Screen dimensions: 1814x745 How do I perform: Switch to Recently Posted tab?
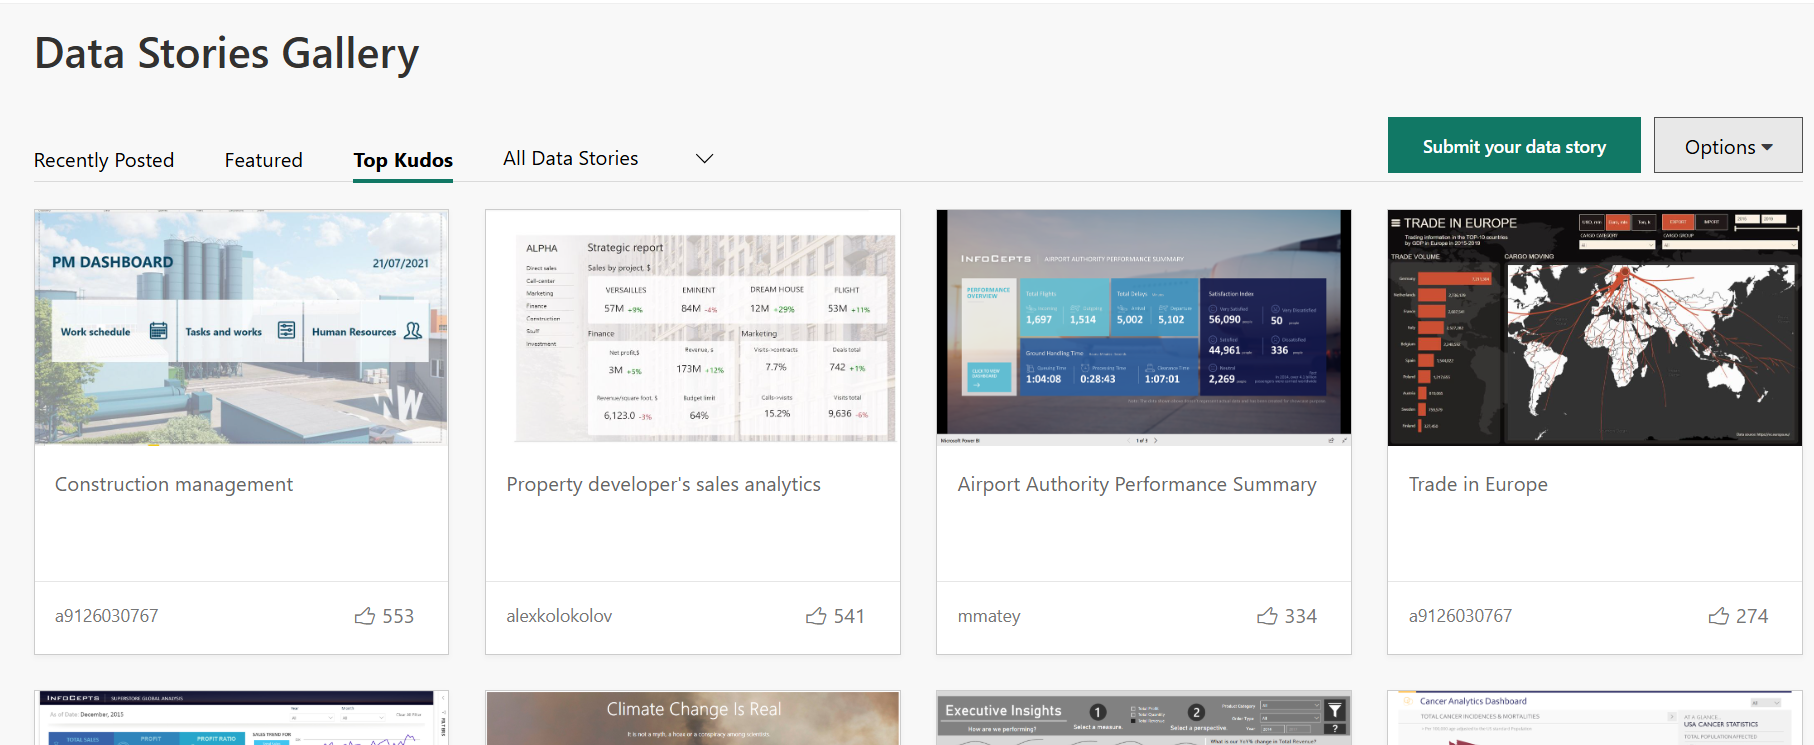(x=104, y=160)
